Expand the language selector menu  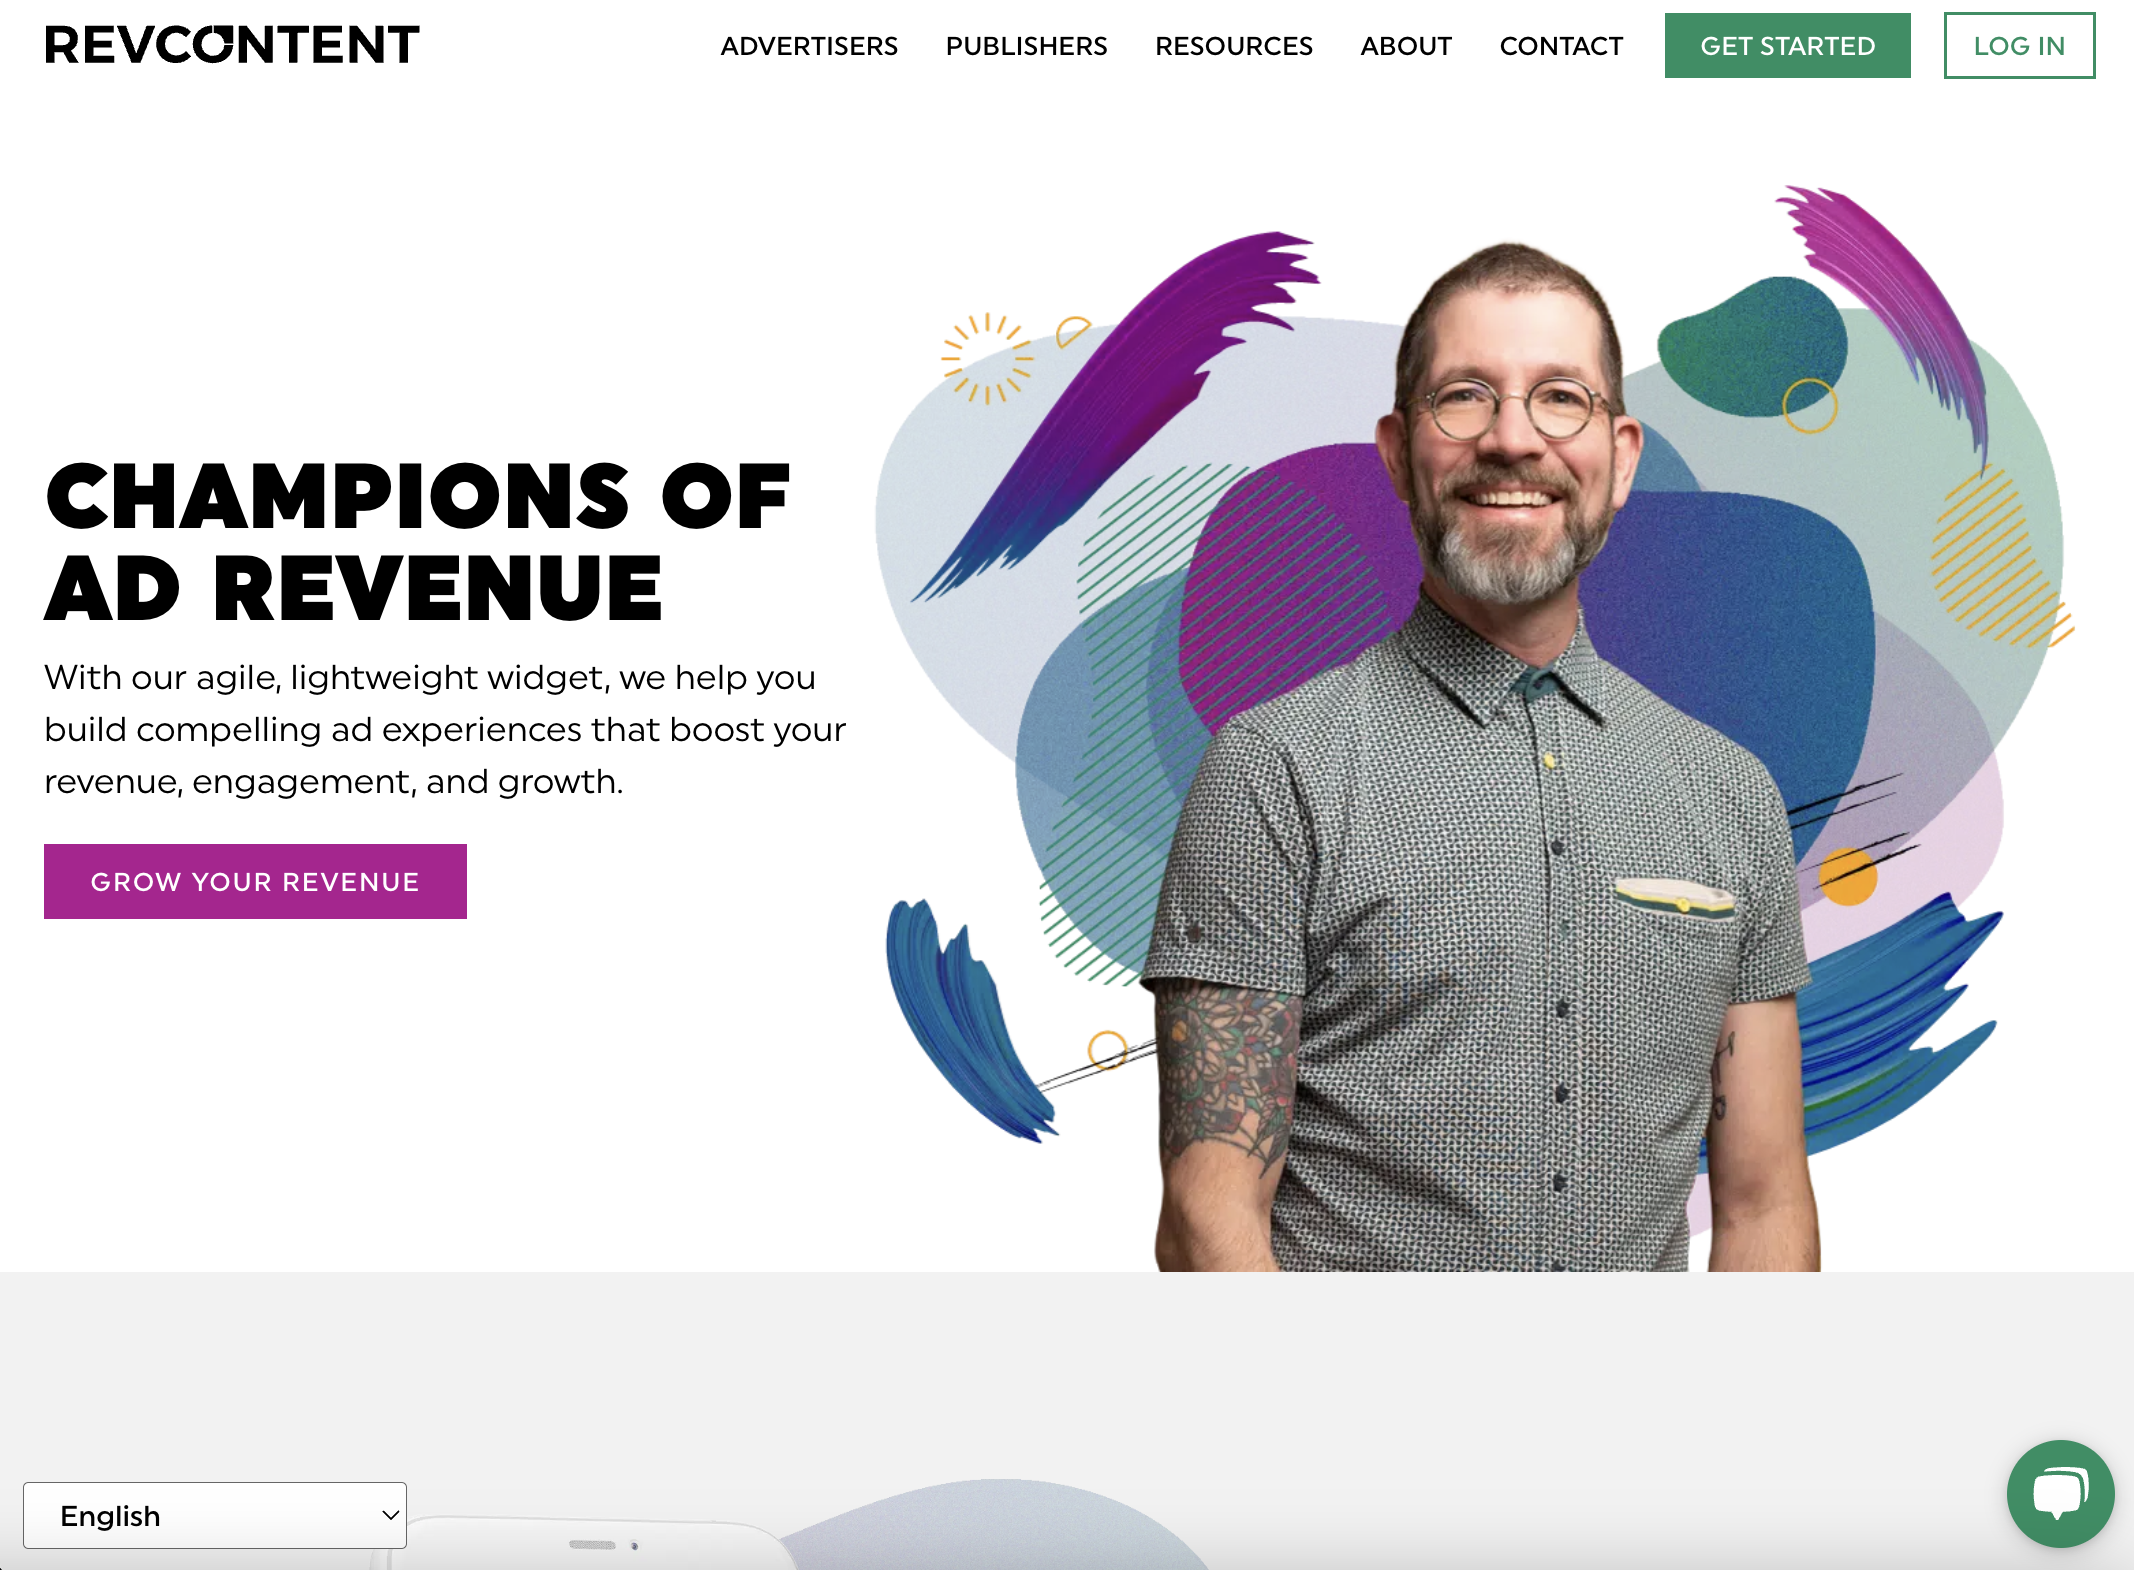[x=217, y=1514]
